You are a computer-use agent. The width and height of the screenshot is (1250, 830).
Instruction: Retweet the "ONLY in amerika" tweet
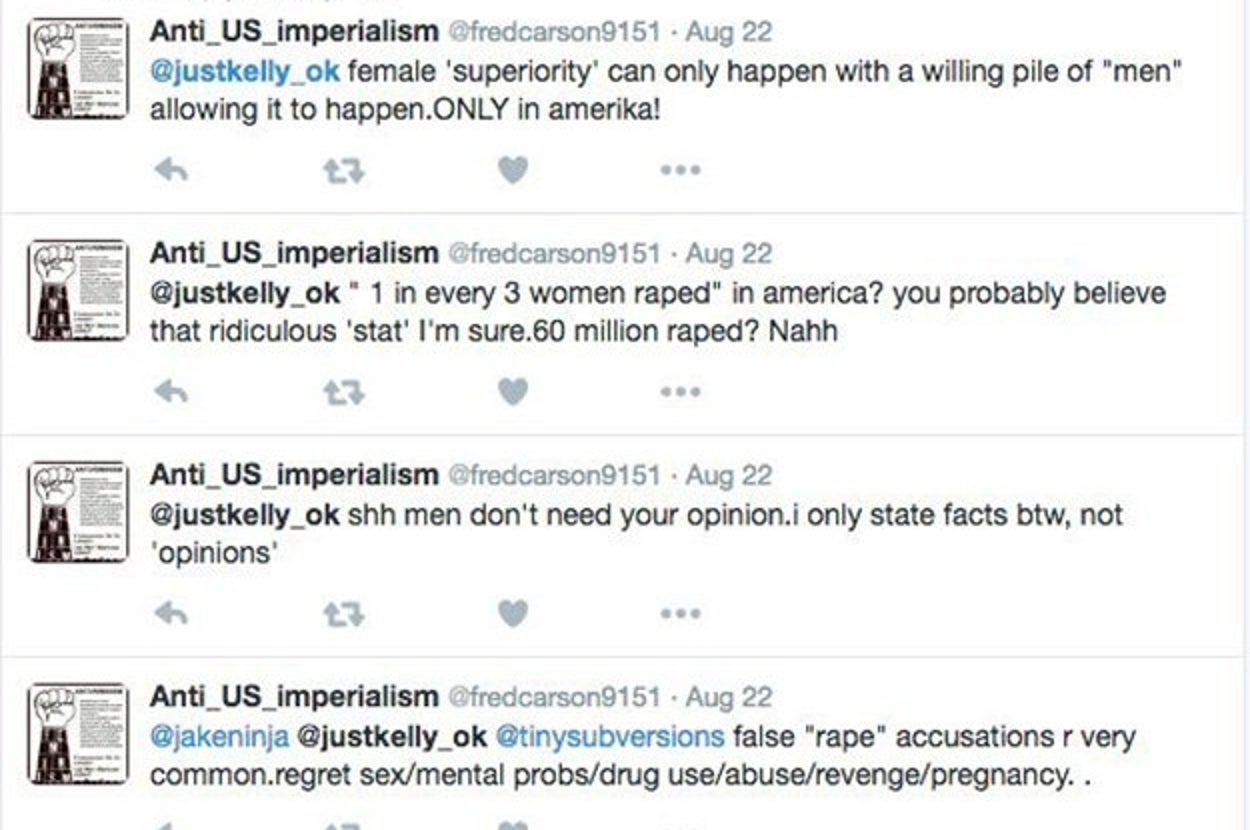[343, 171]
